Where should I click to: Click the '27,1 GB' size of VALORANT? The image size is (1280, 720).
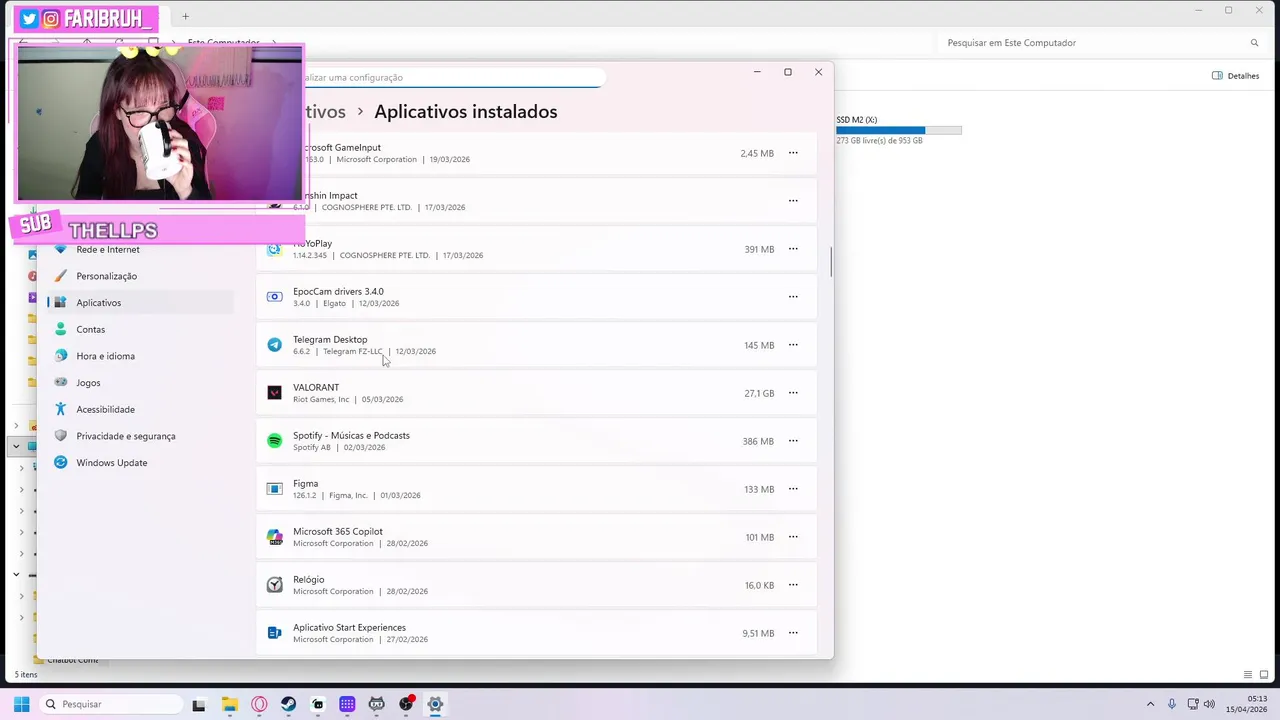[759, 393]
